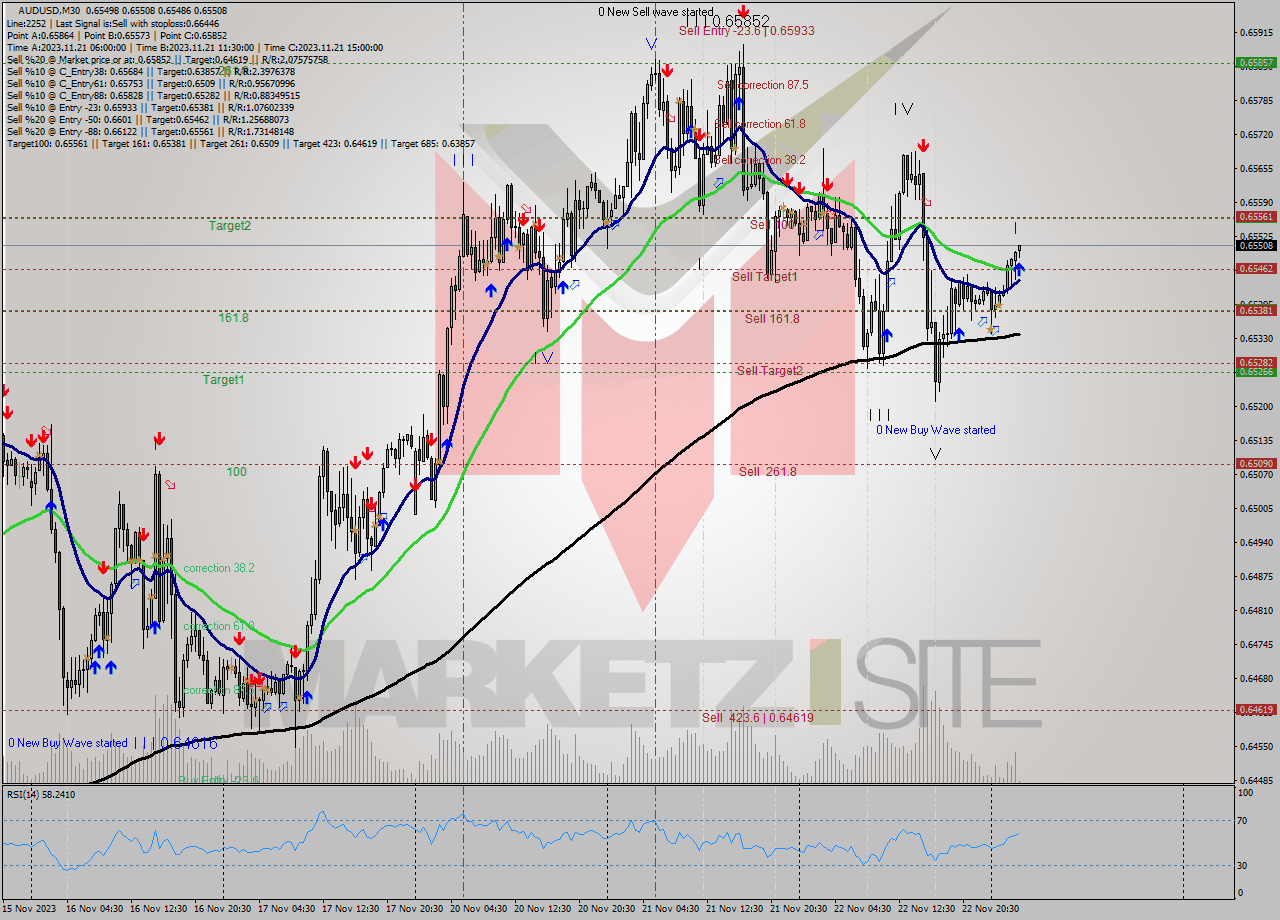Click the green price tag 0.65266

pyautogui.click(x=1256, y=371)
